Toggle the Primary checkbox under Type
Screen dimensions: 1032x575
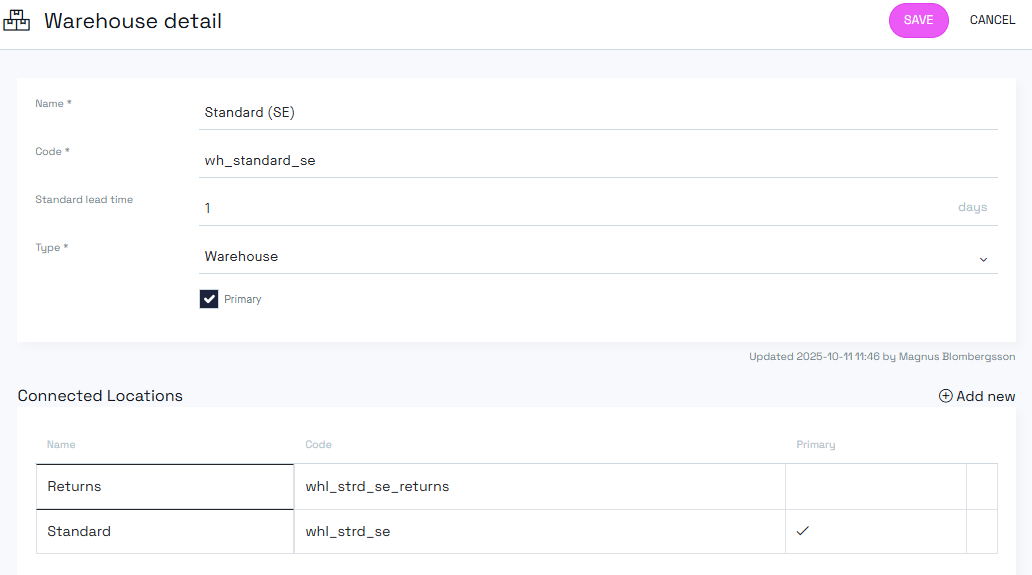click(209, 299)
